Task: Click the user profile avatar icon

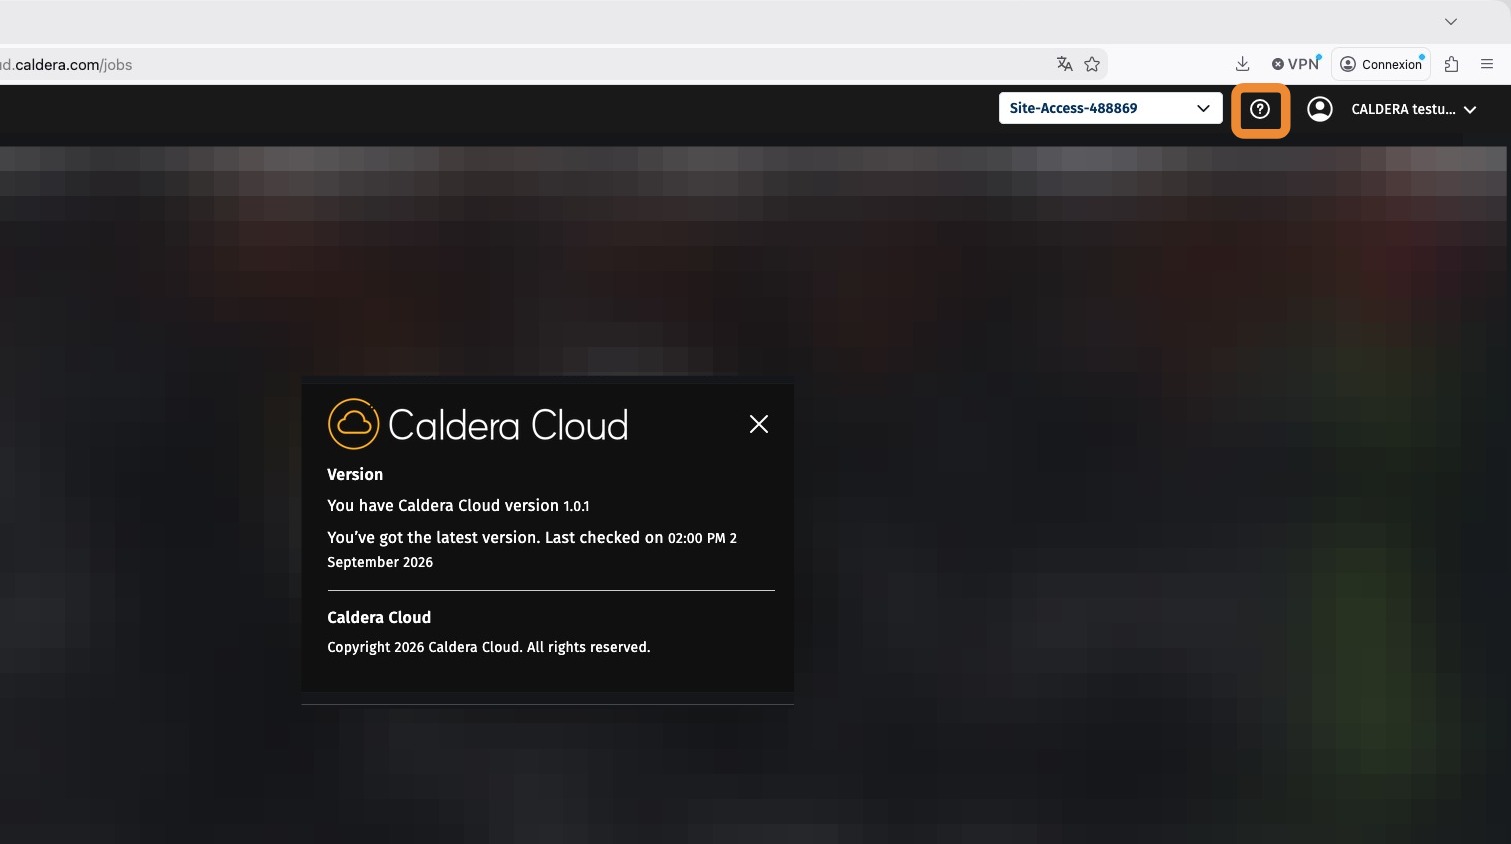Action: point(1320,109)
